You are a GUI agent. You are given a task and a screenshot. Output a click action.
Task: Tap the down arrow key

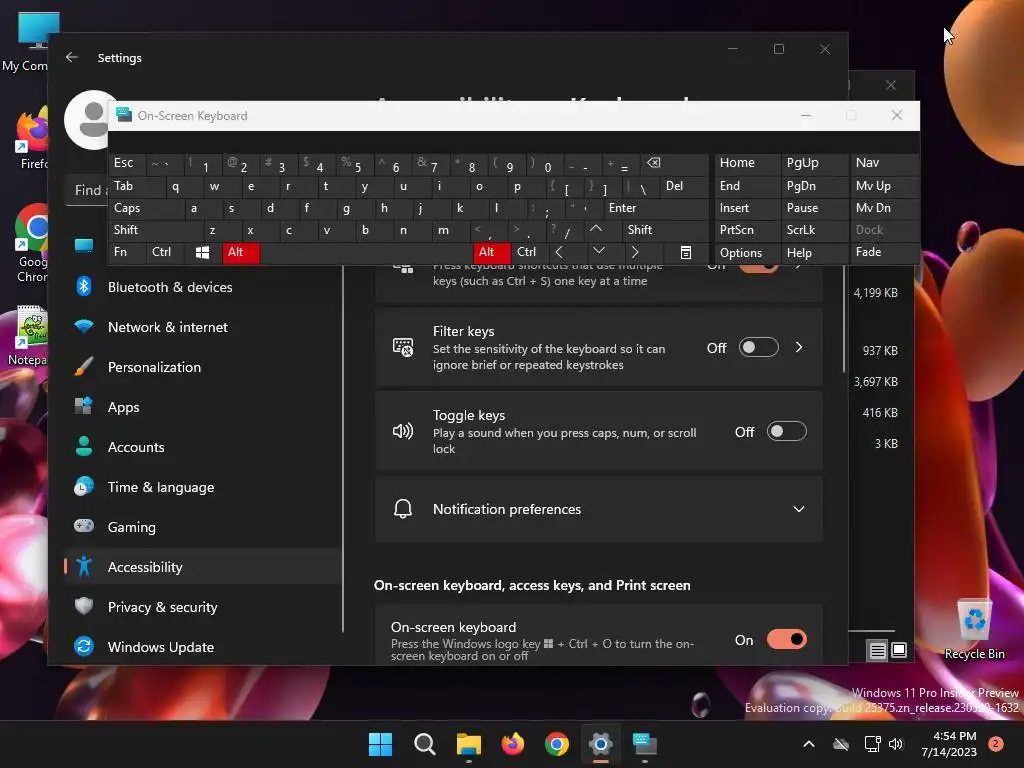(x=598, y=251)
